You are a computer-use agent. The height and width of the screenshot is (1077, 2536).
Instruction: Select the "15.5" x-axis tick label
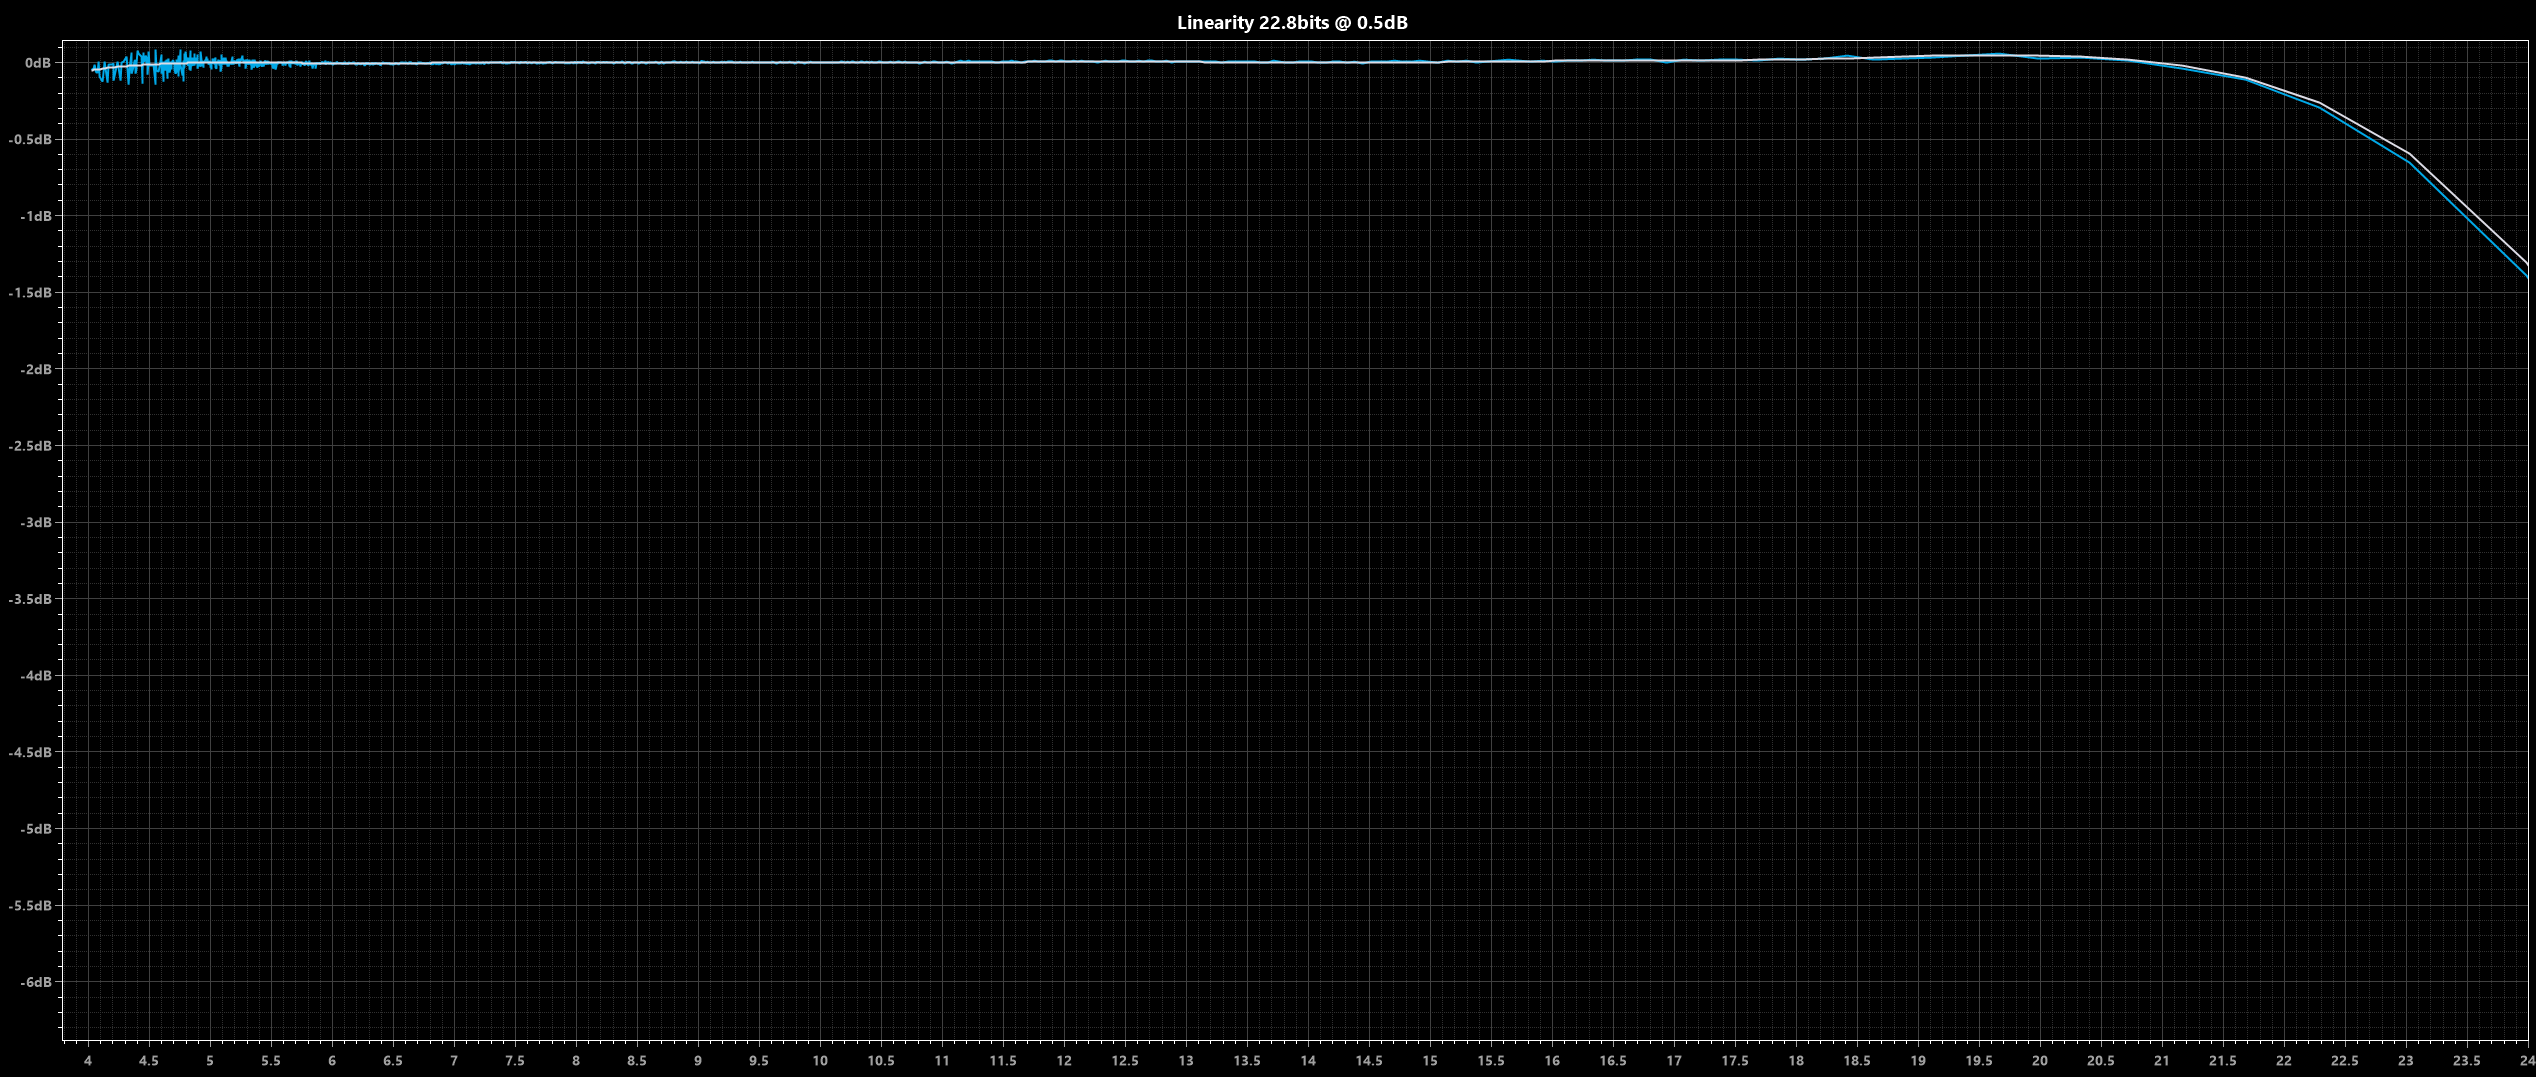[x=1491, y=1061]
